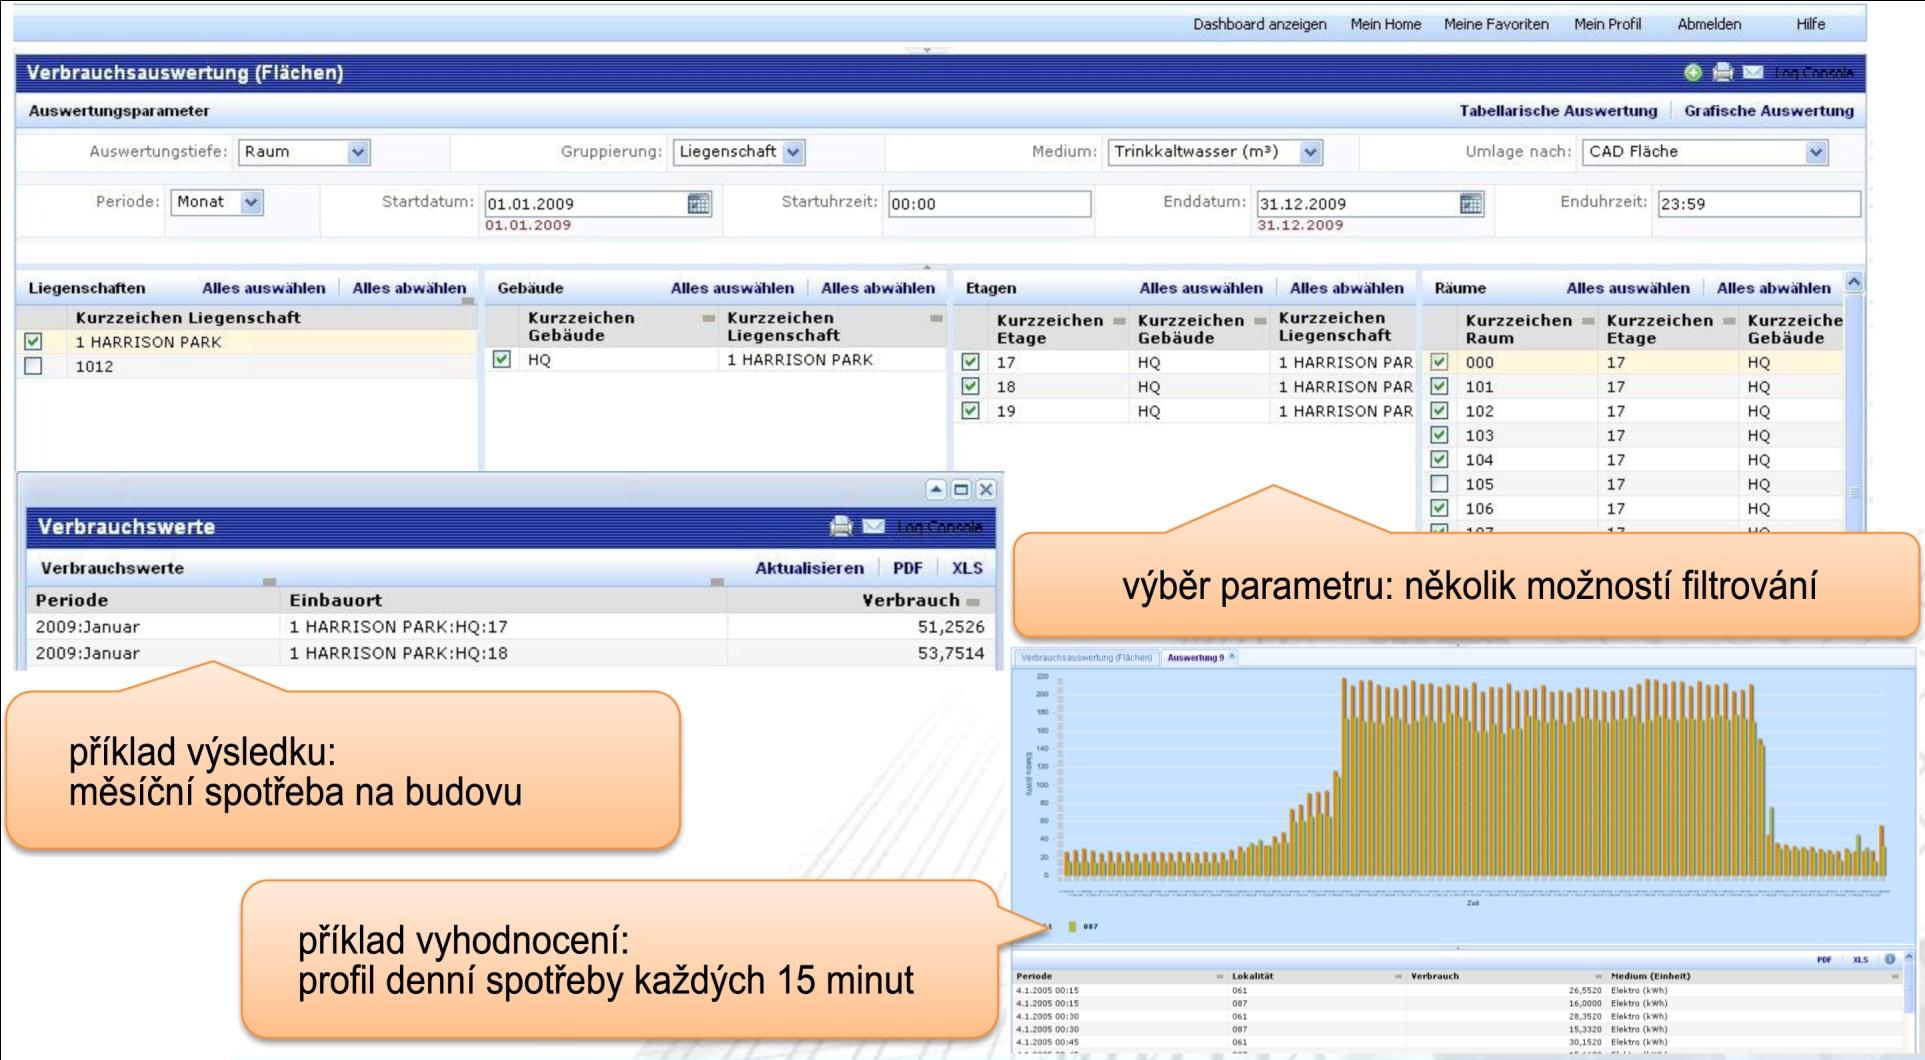Open Dashboard anzeigen menu
1925x1060 pixels.
click(x=1260, y=24)
